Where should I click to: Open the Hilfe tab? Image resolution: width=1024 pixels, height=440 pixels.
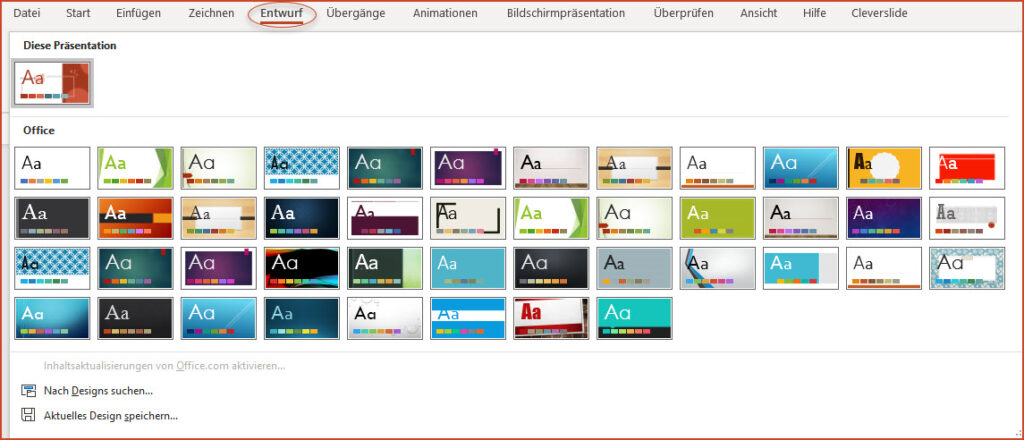814,13
